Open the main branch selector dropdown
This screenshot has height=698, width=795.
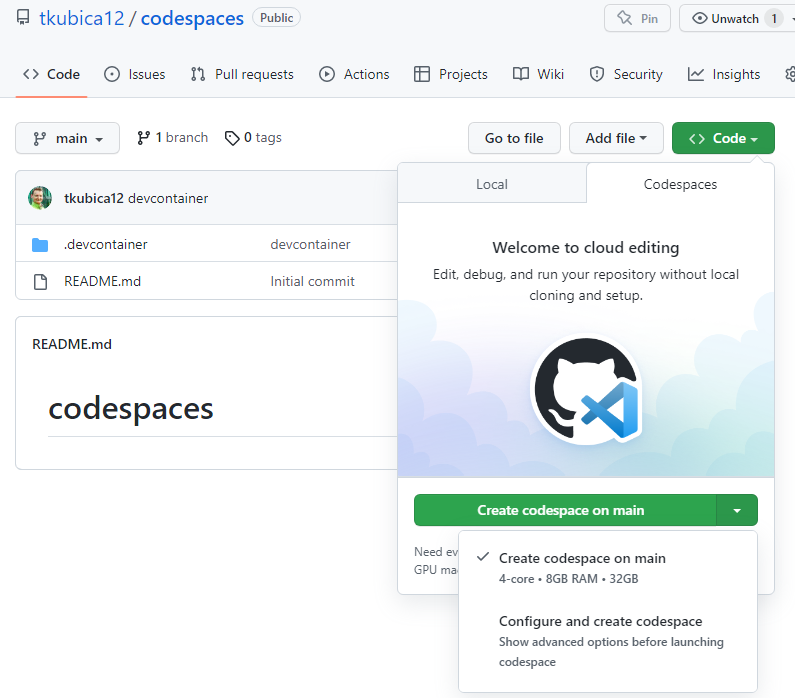click(68, 138)
